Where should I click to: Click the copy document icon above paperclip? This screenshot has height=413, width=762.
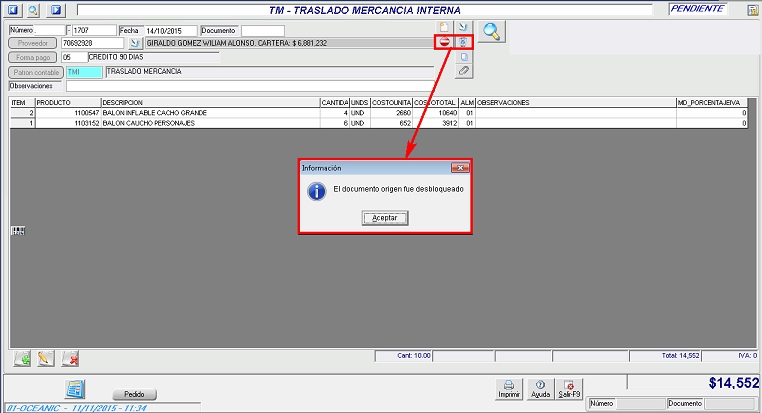[x=463, y=57]
